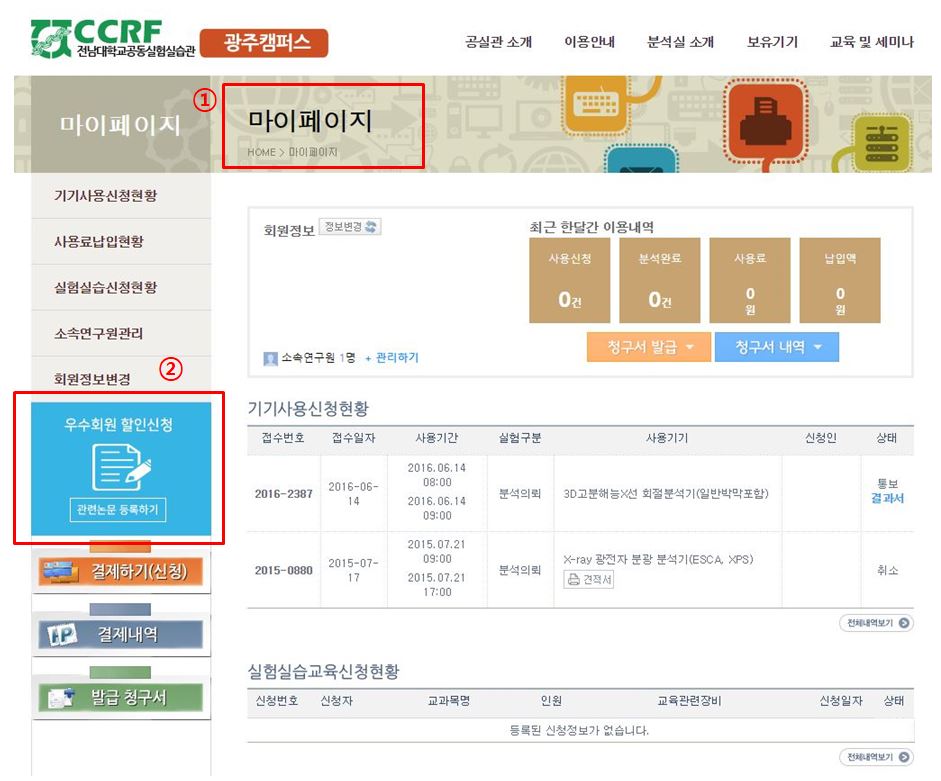Click the 우수회원 할인신청 document icon
This screenshot has height=781, width=941.
tap(119, 466)
